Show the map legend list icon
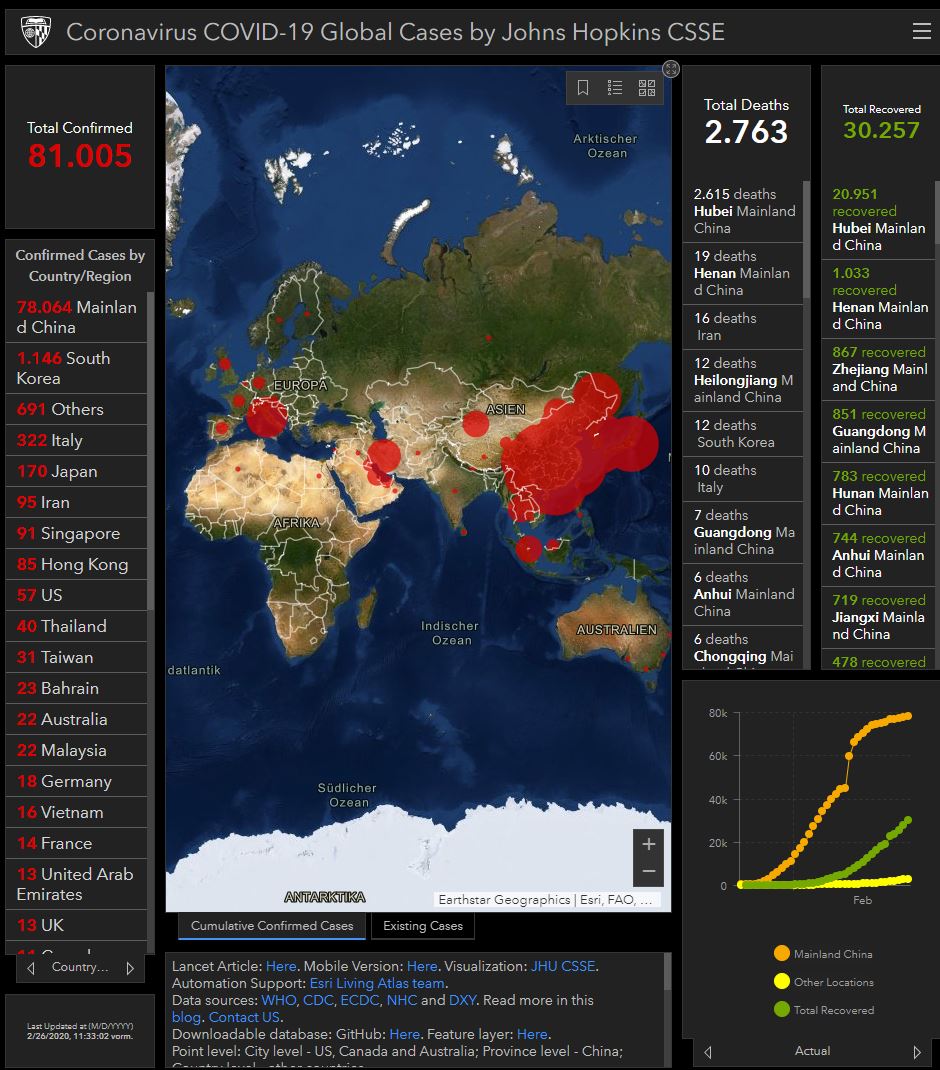This screenshot has width=940, height=1070. (615, 87)
